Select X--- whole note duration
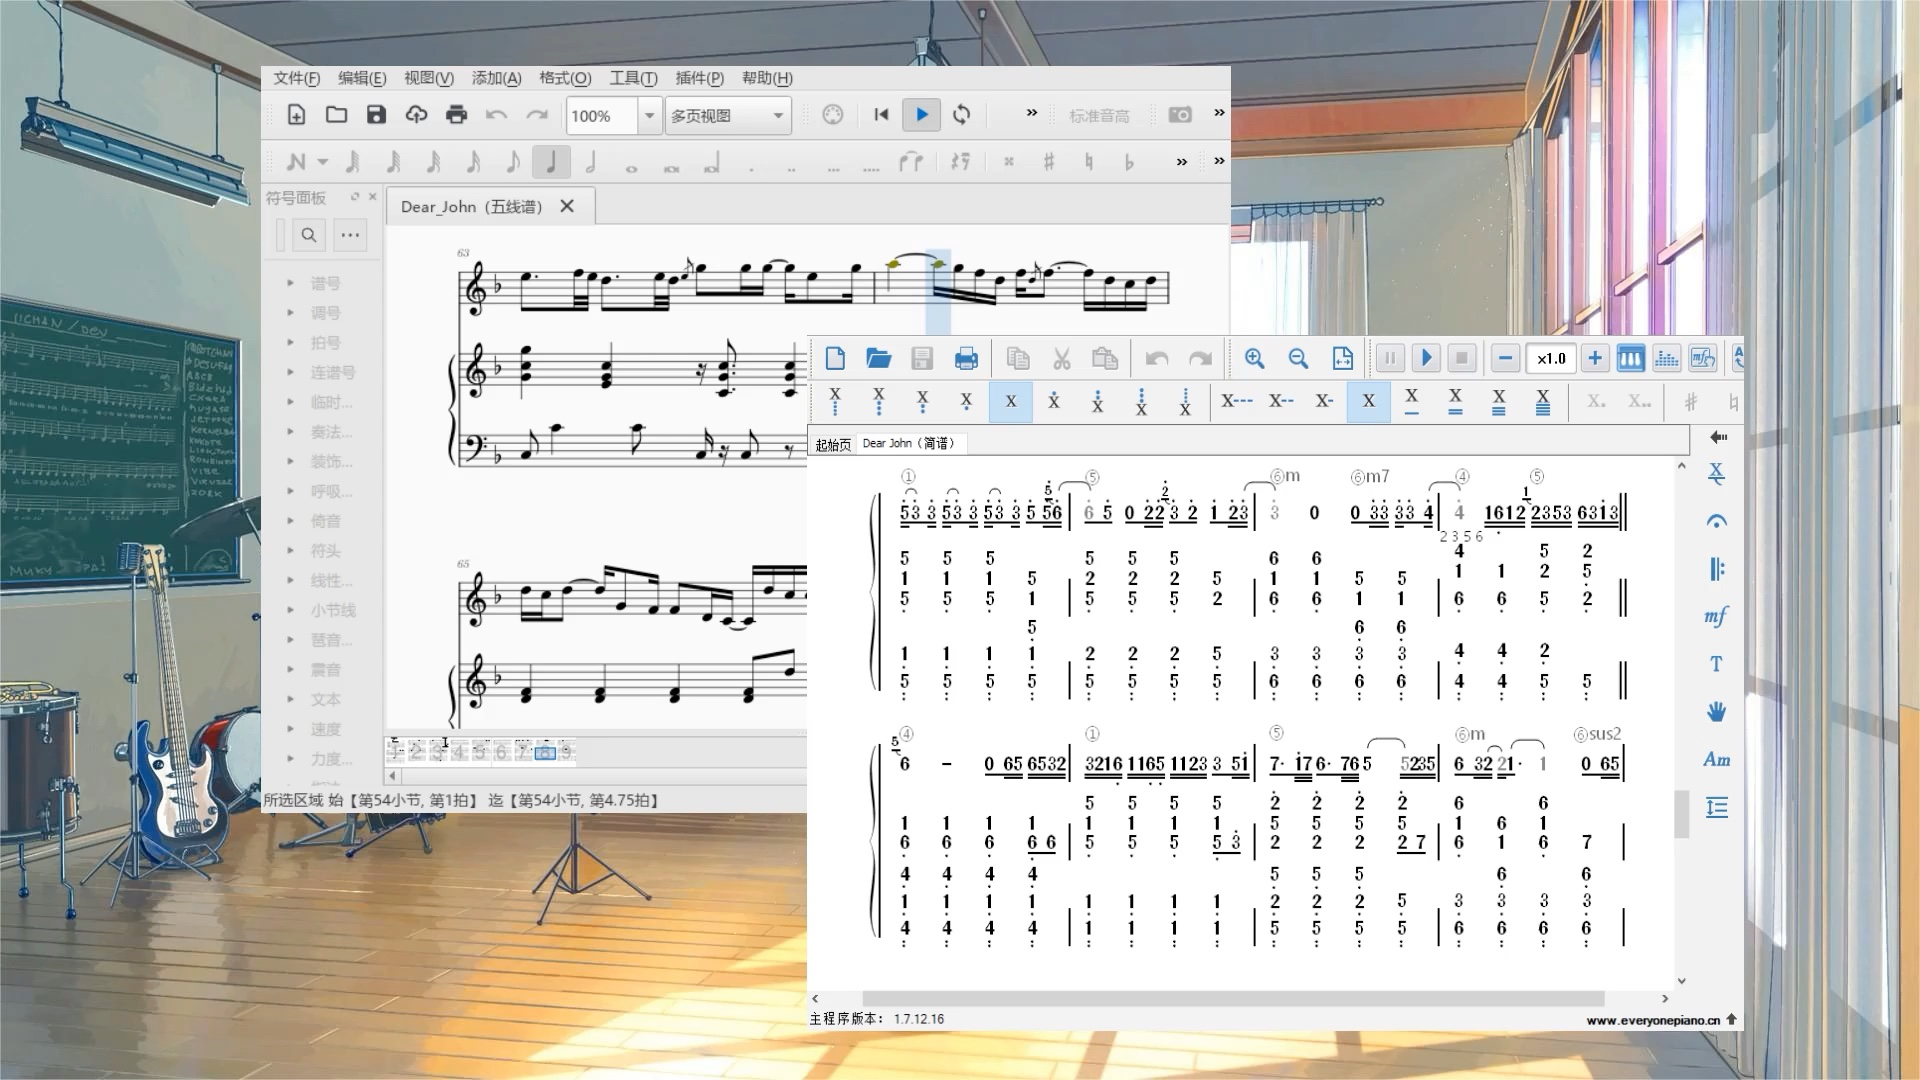This screenshot has height=1080, width=1920. [1236, 401]
